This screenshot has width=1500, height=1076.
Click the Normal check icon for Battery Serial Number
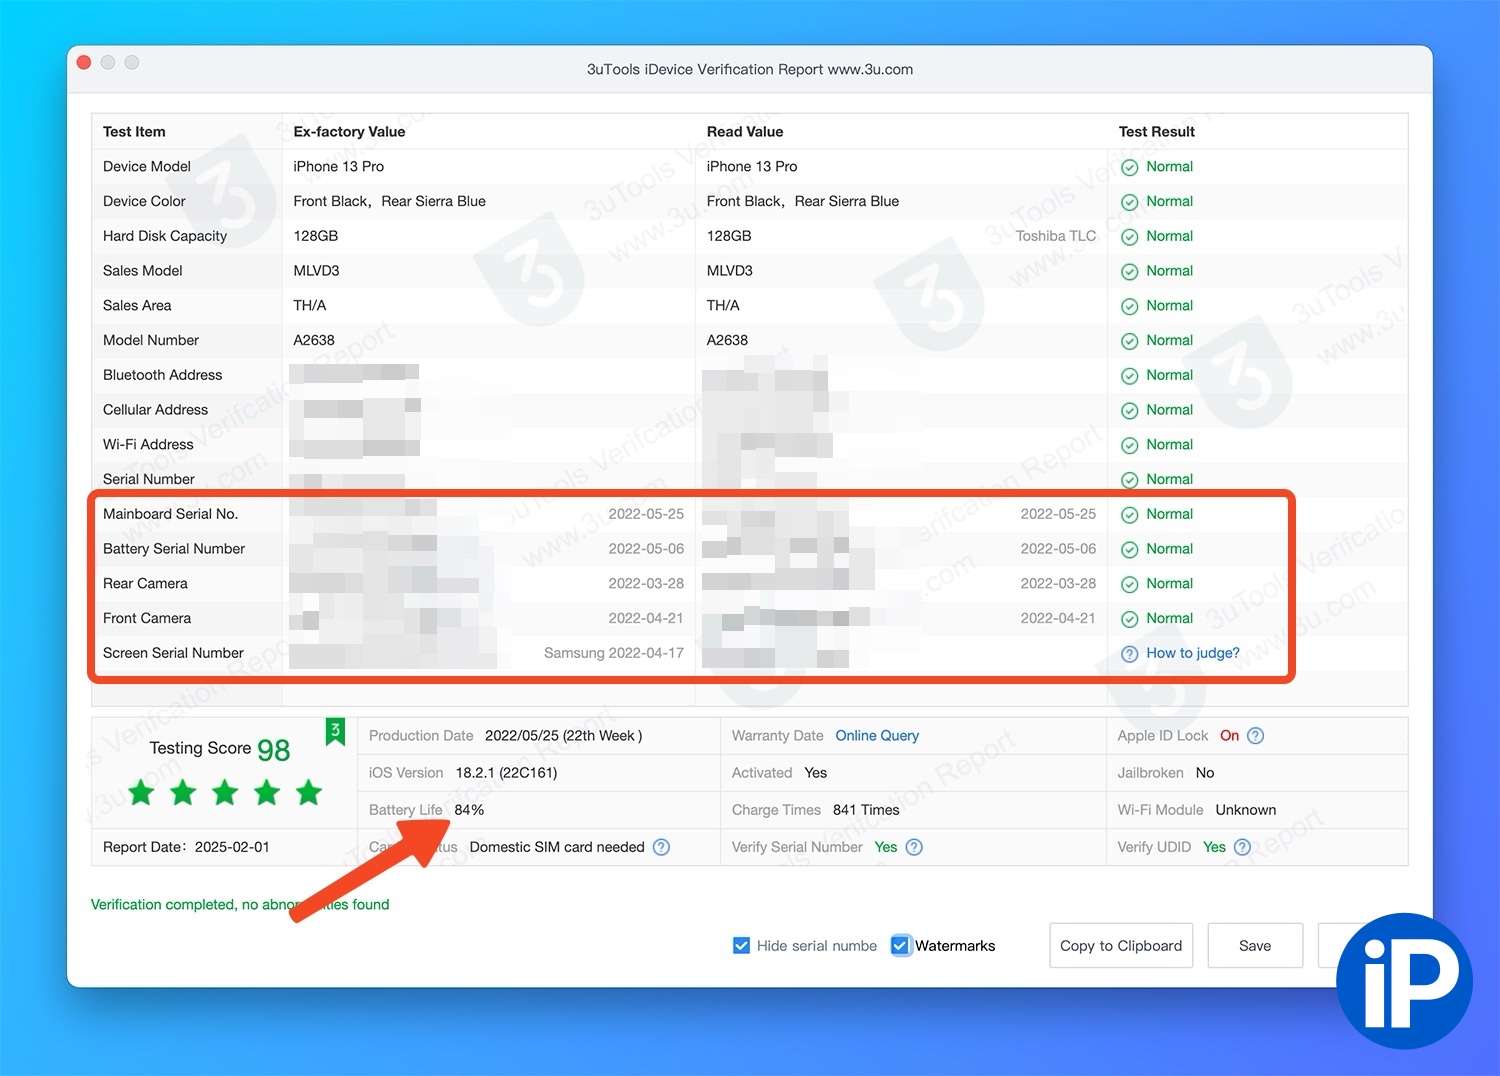[1129, 550]
